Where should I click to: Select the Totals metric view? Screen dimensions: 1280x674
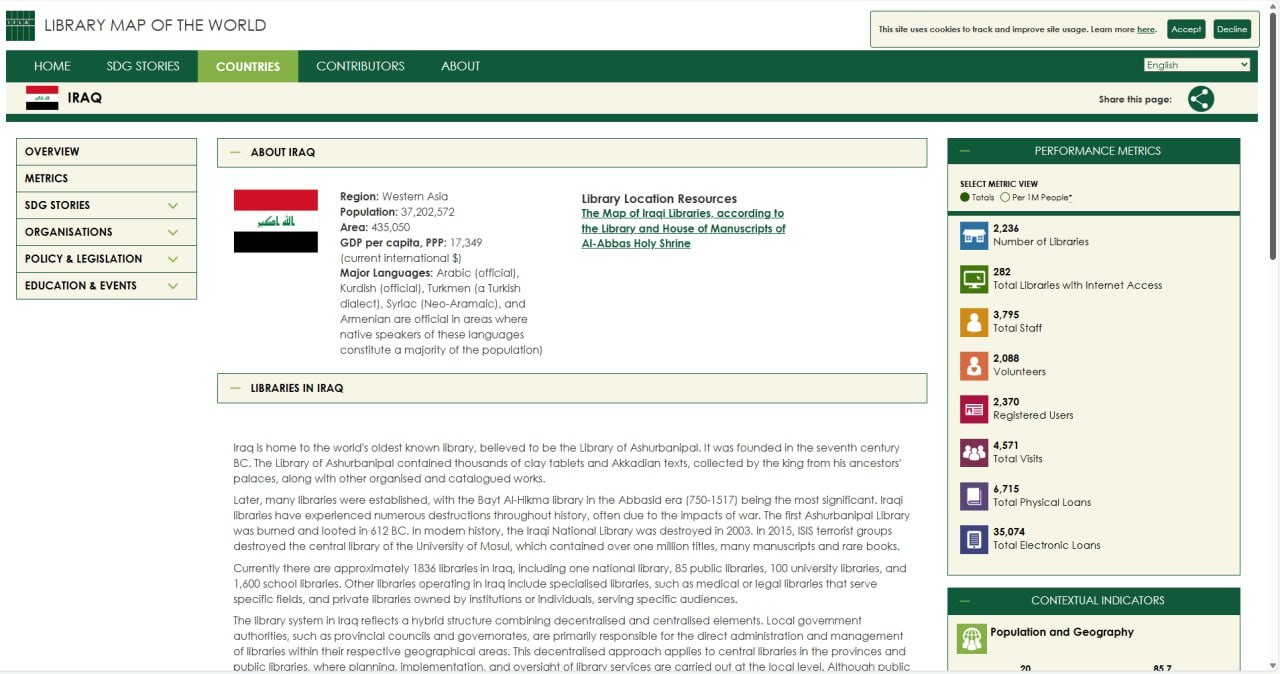(x=965, y=198)
